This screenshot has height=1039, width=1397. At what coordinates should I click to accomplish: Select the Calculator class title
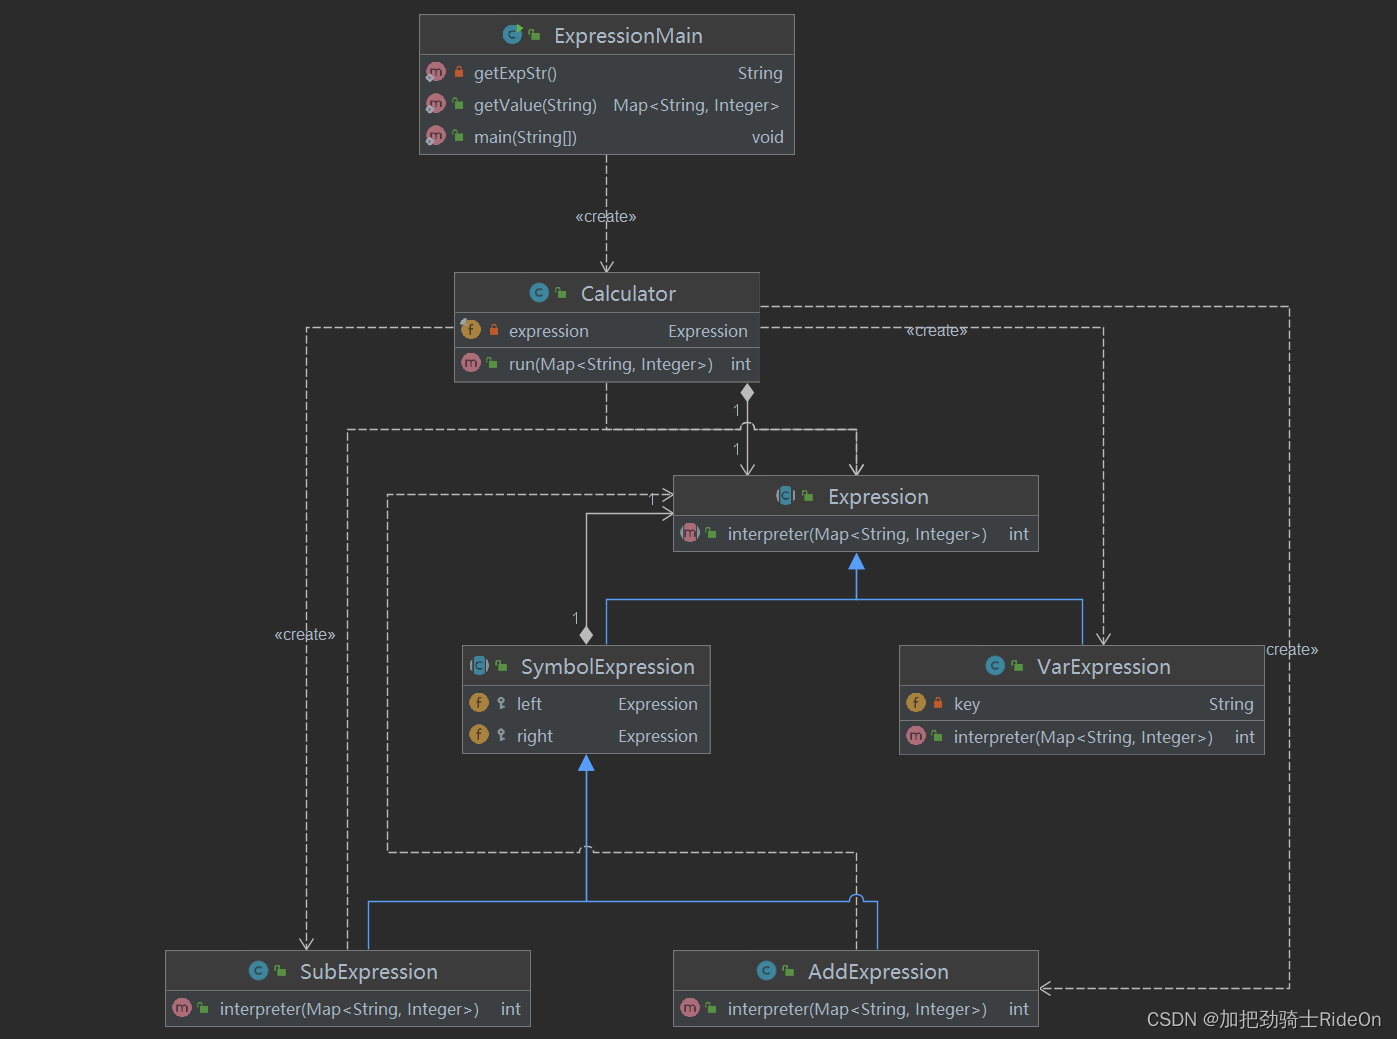[628, 294]
